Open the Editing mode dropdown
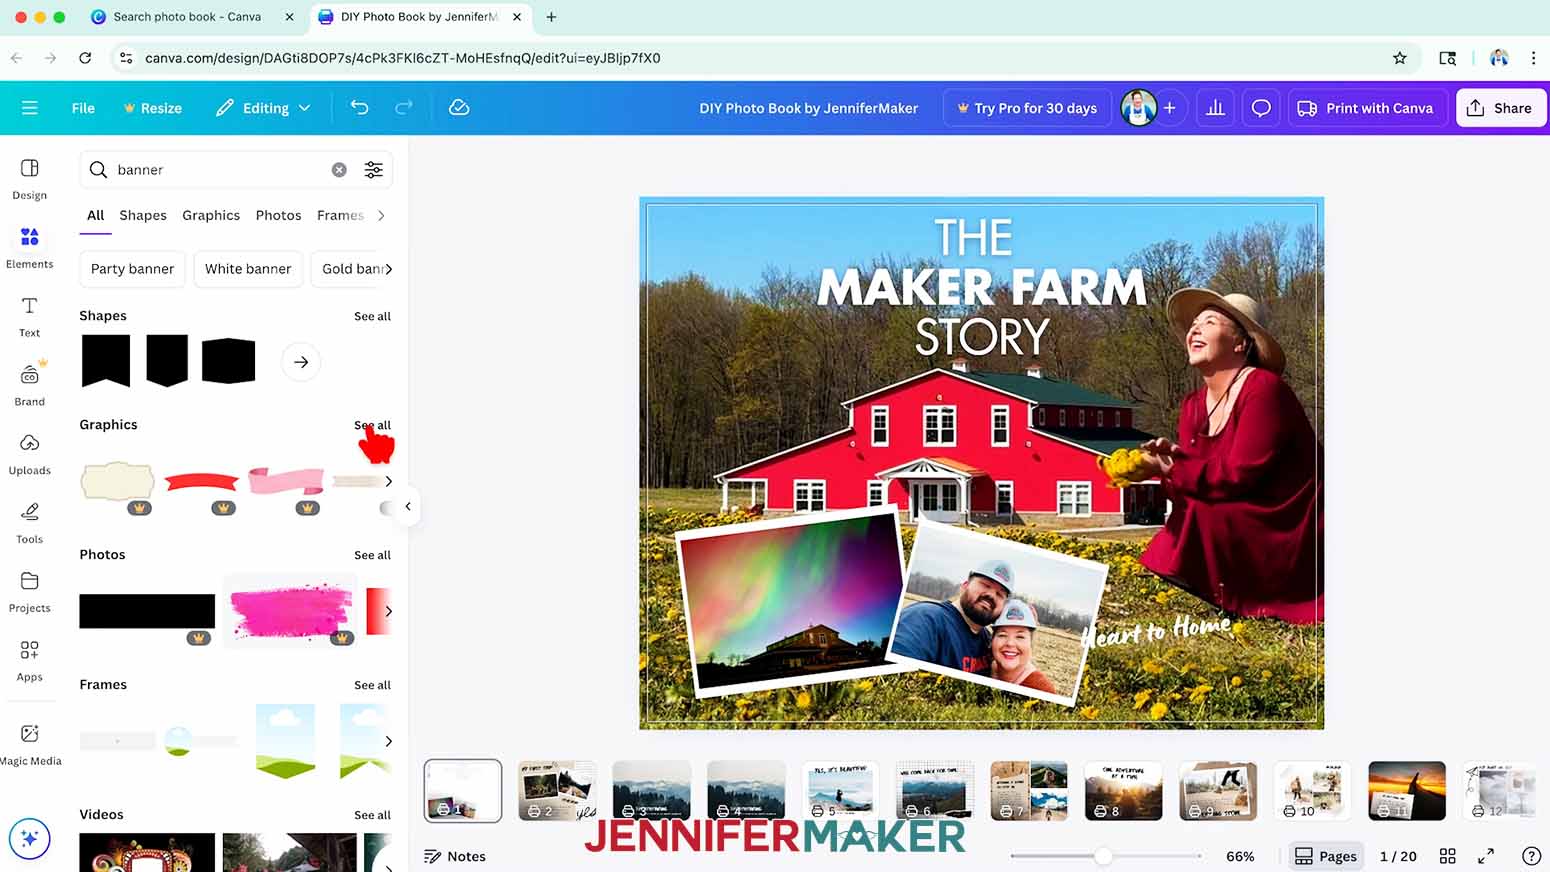Image resolution: width=1550 pixels, height=872 pixels. [x=264, y=108]
